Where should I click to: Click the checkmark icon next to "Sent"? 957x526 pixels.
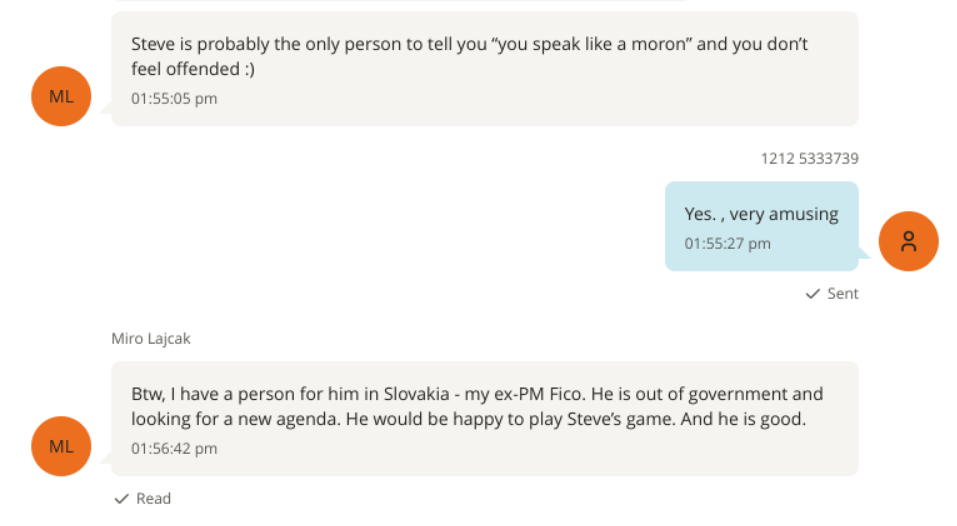(x=813, y=294)
